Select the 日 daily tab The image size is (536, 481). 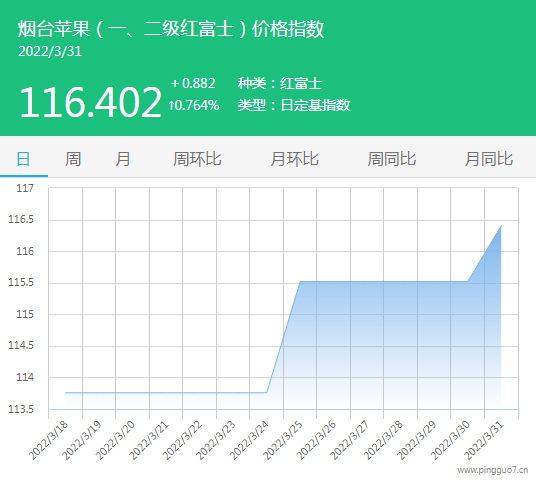pos(23,159)
